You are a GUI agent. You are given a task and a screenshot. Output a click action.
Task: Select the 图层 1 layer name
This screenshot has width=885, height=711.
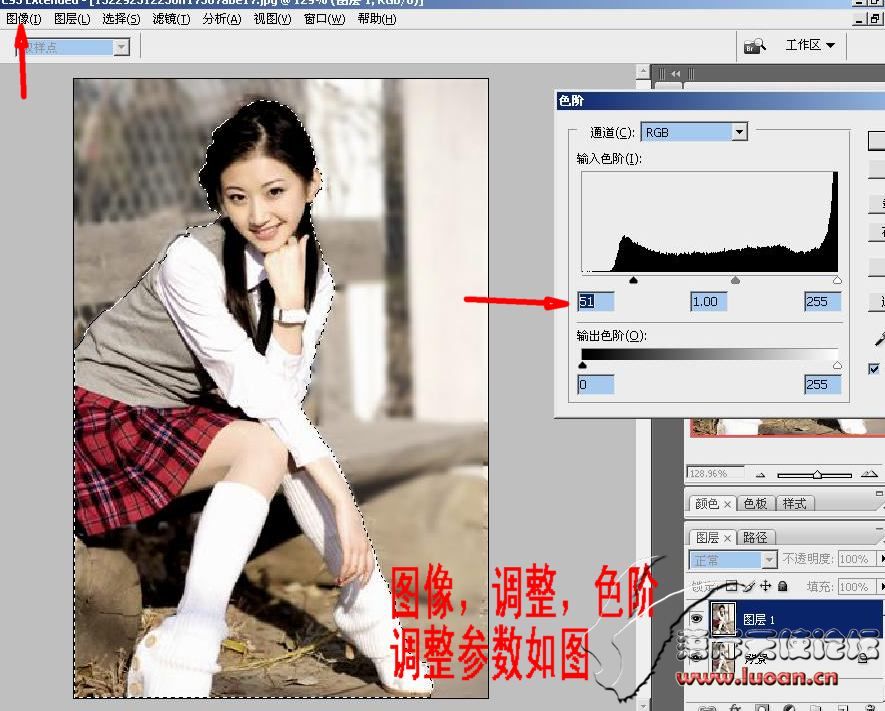pos(759,620)
